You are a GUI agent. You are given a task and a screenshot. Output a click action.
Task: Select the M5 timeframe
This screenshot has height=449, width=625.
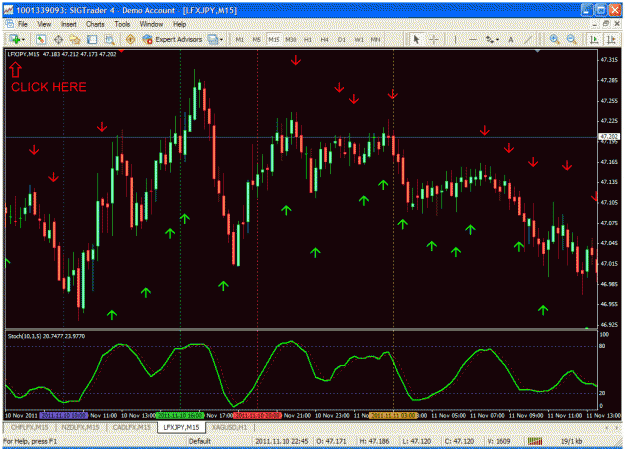256,39
